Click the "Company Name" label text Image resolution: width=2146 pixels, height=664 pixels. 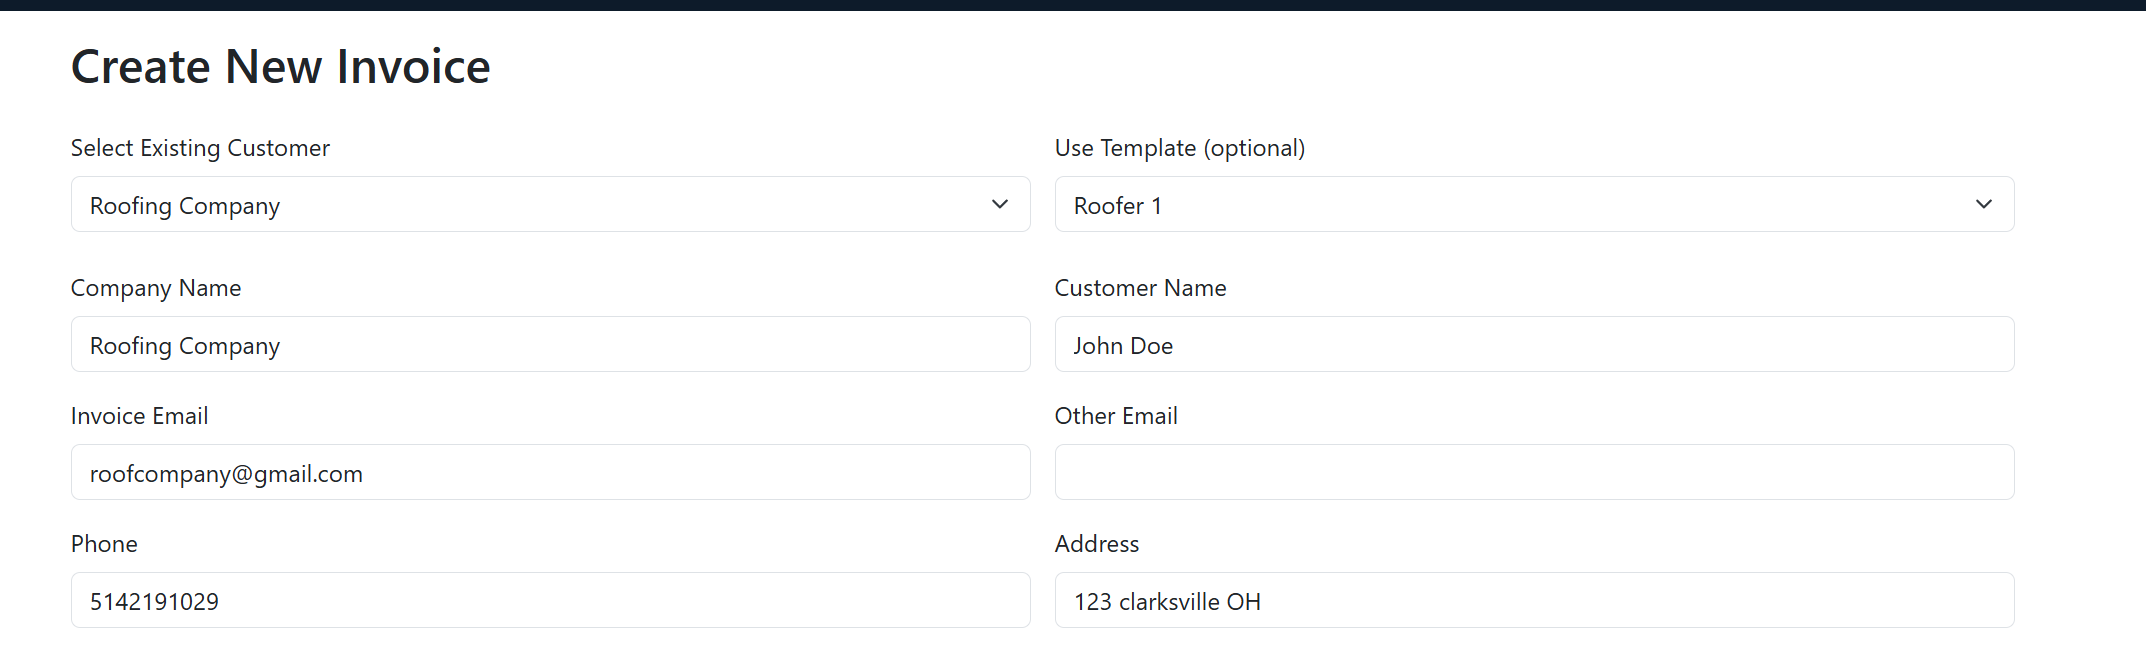pos(156,288)
